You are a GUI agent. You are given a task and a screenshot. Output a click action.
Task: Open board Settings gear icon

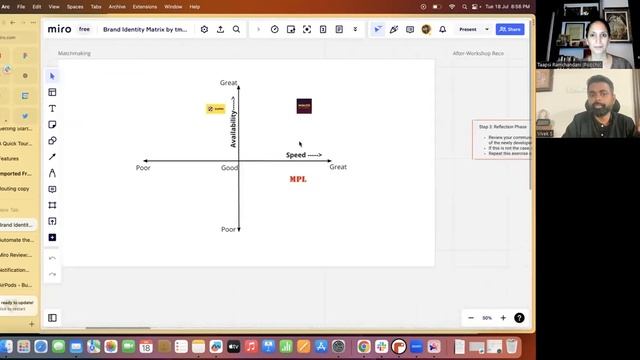204,29
